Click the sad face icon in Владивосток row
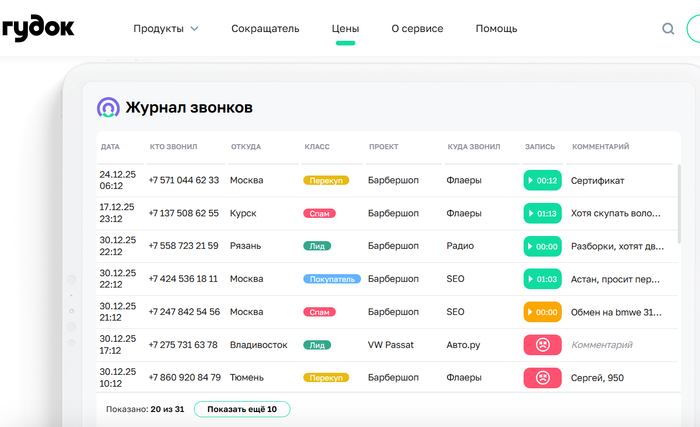 click(542, 345)
